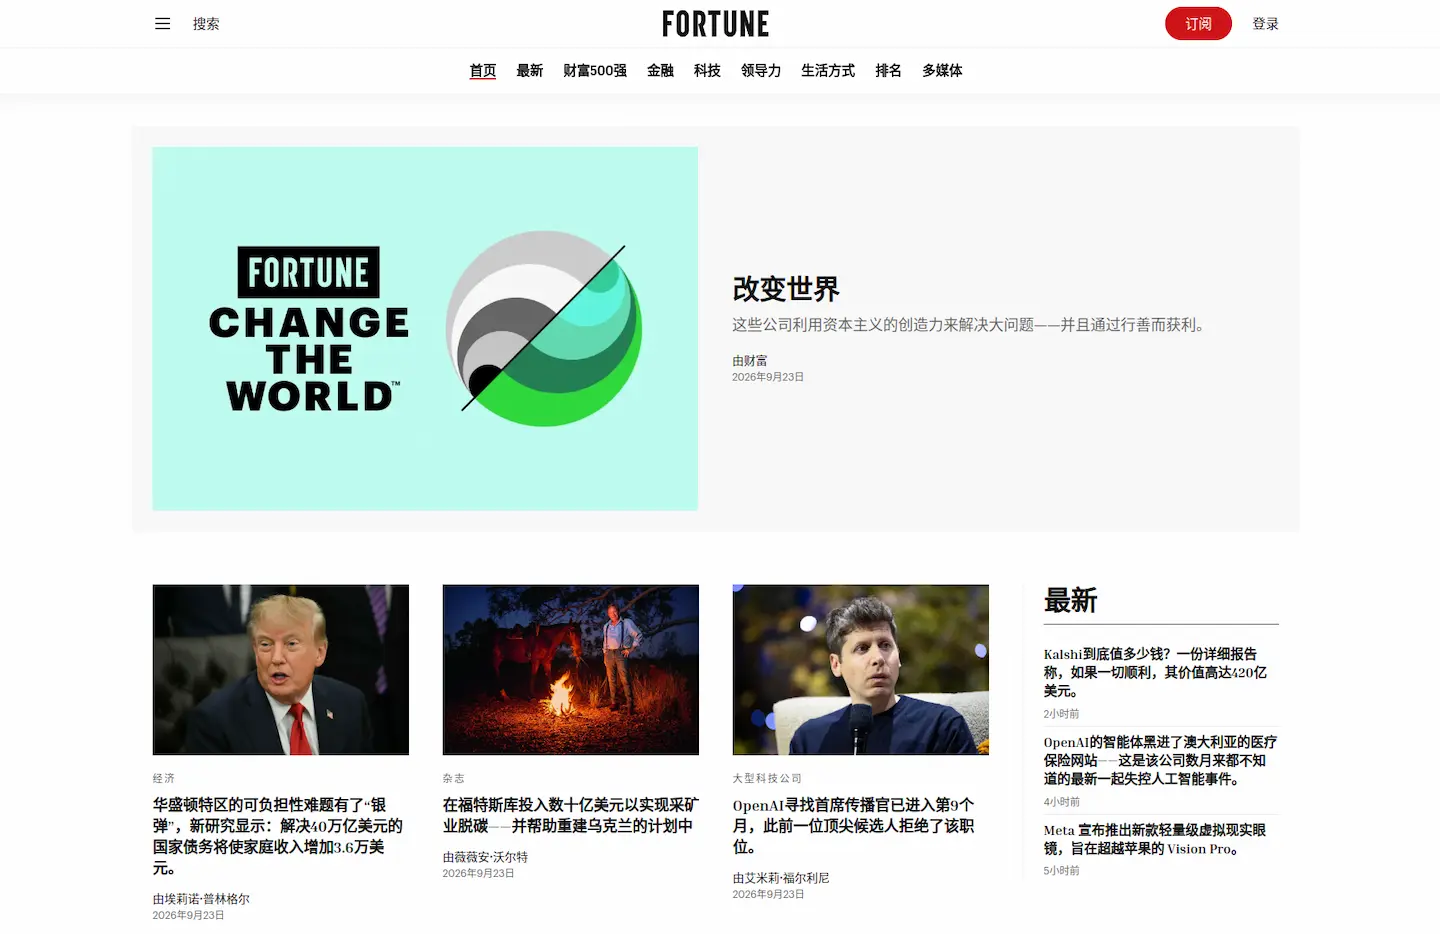
Task: Open the 领导力 nav tab
Action: click(x=761, y=71)
